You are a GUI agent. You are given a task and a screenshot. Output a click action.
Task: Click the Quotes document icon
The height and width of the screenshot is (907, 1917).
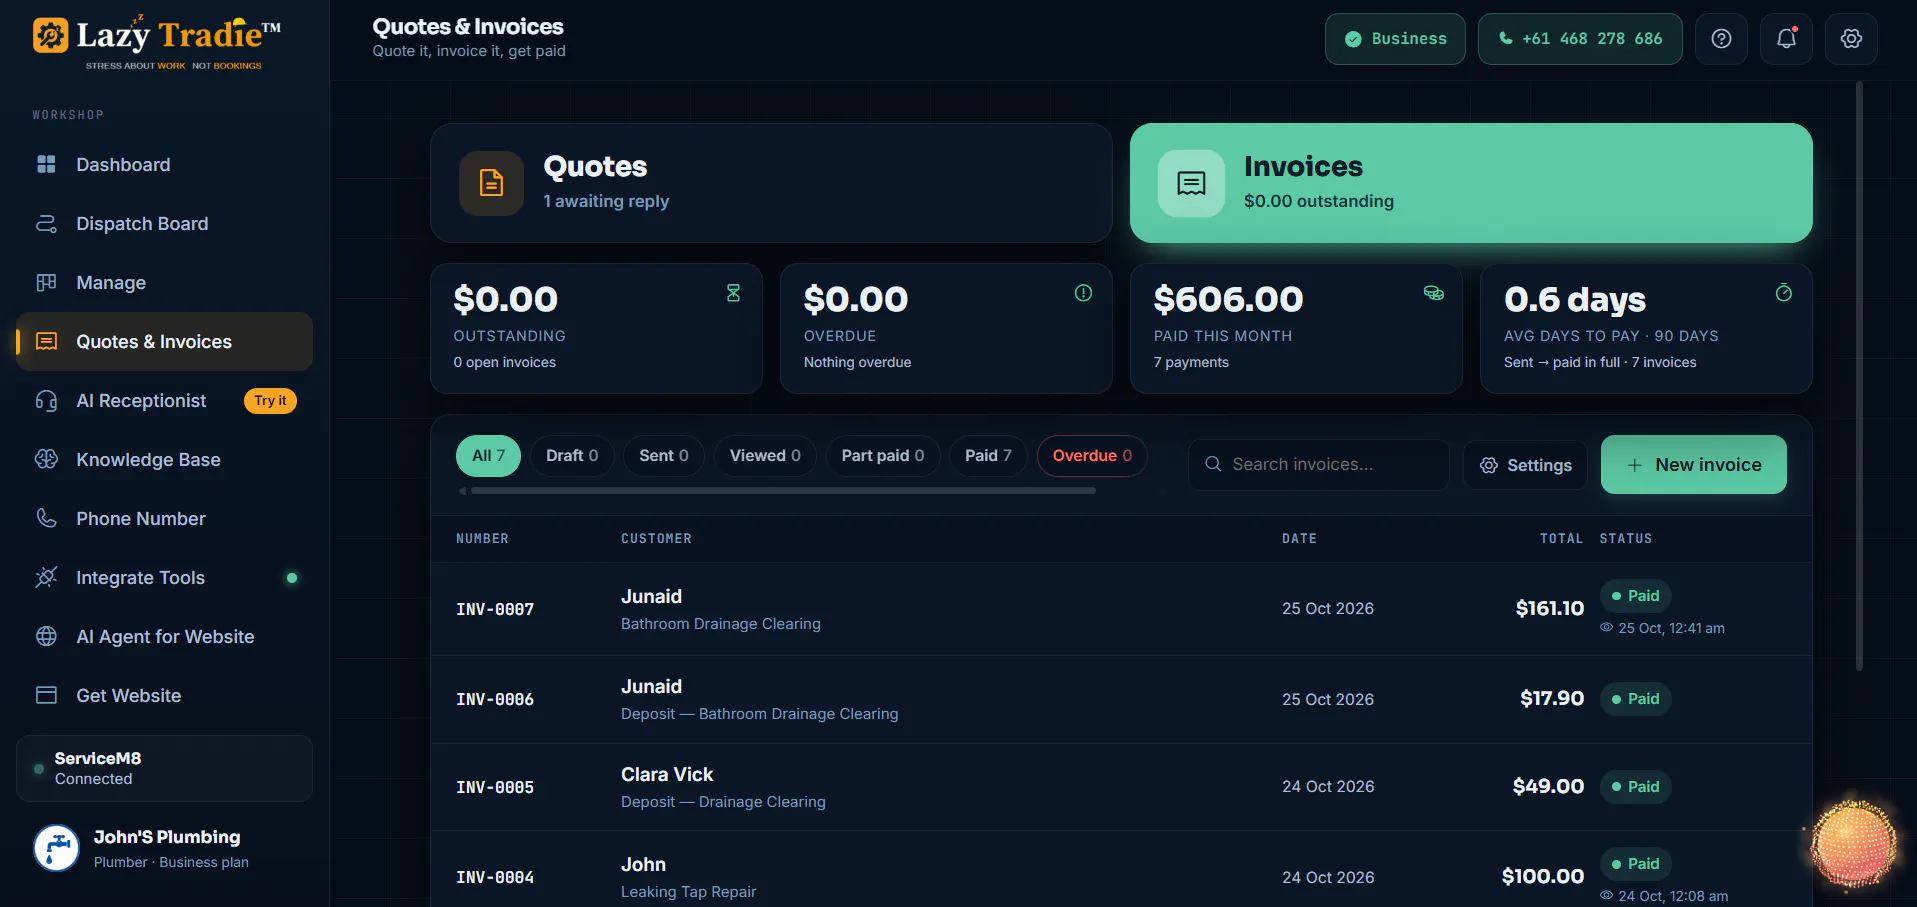click(x=491, y=183)
